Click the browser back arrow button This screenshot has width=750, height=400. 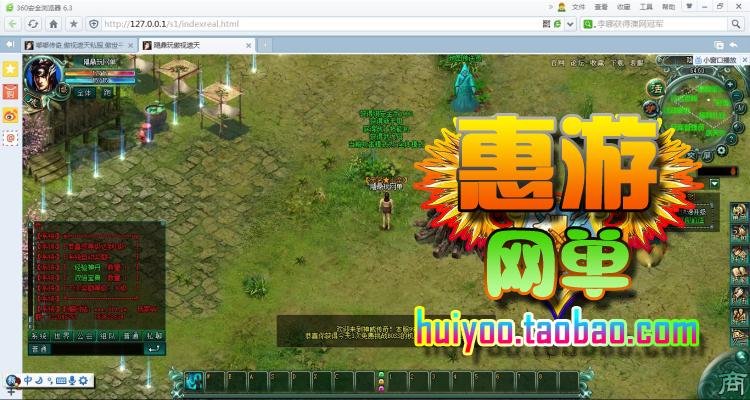click(12, 24)
